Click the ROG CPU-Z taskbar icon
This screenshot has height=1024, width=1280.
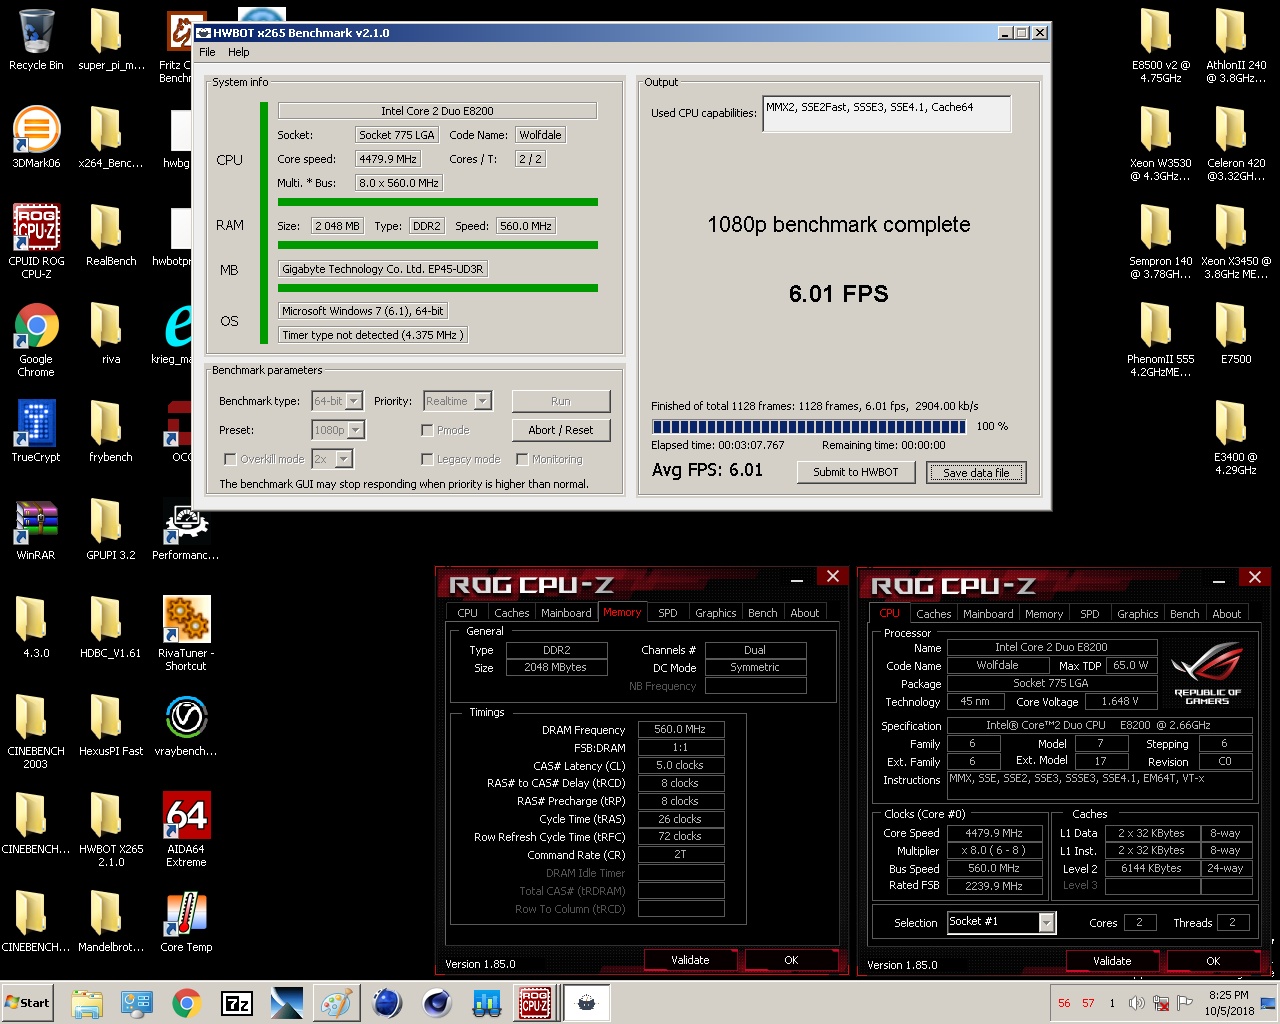(x=535, y=1003)
